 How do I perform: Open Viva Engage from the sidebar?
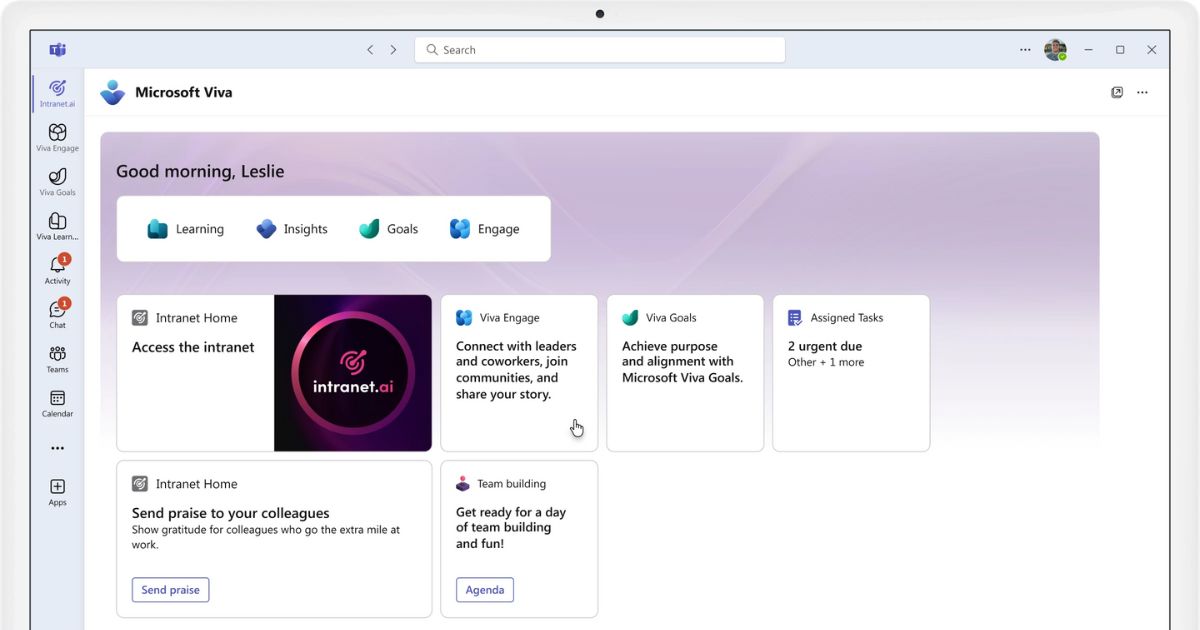coord(57,137)
